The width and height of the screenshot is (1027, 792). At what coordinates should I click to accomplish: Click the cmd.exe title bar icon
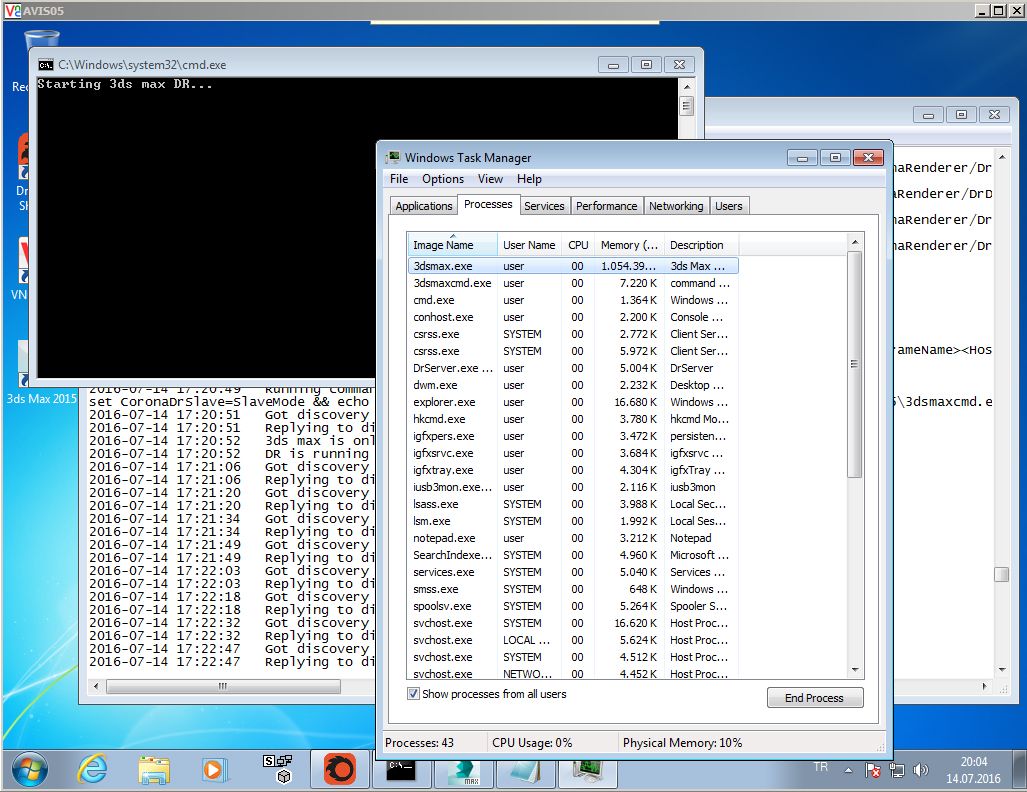click(x=45, y=65)
